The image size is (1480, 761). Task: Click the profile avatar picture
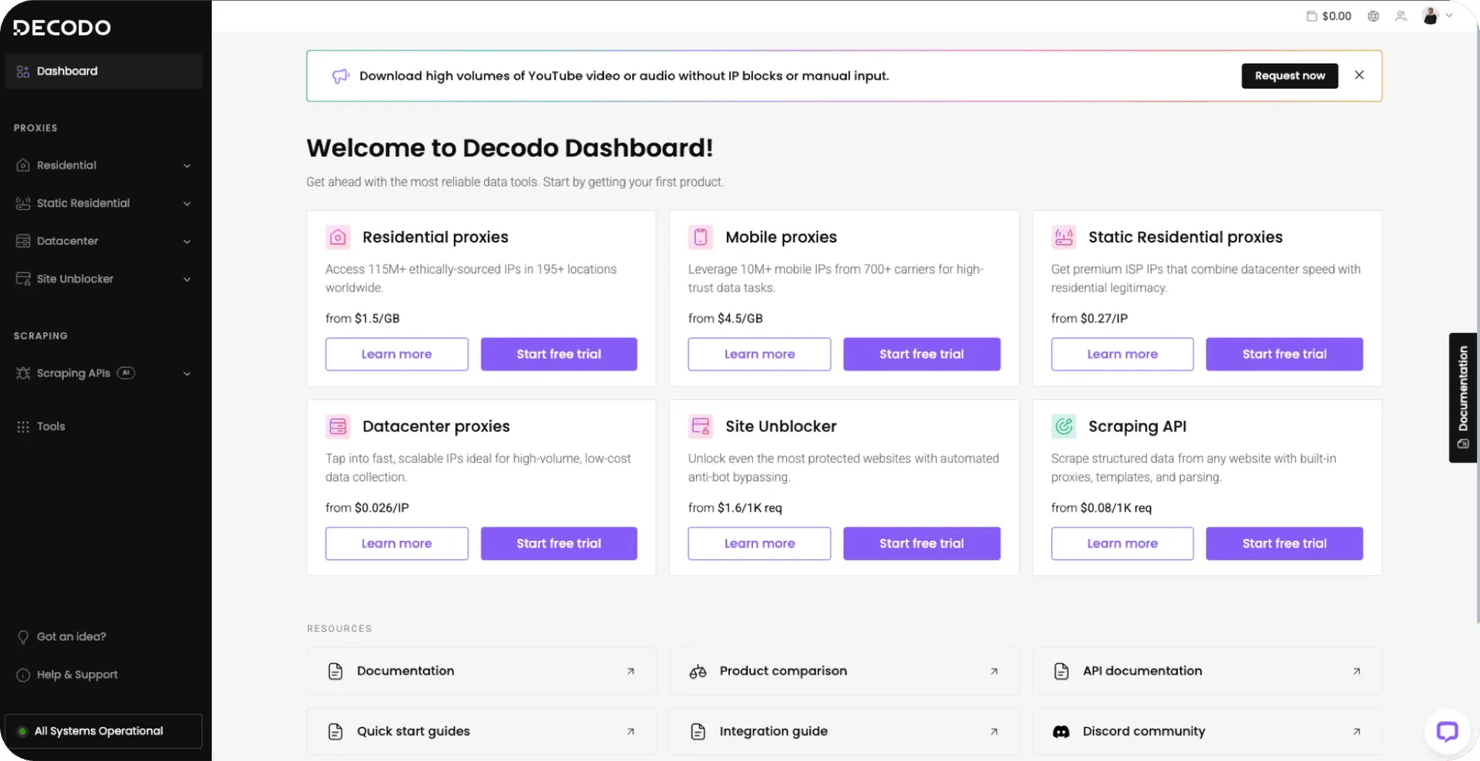point(1431,16)
